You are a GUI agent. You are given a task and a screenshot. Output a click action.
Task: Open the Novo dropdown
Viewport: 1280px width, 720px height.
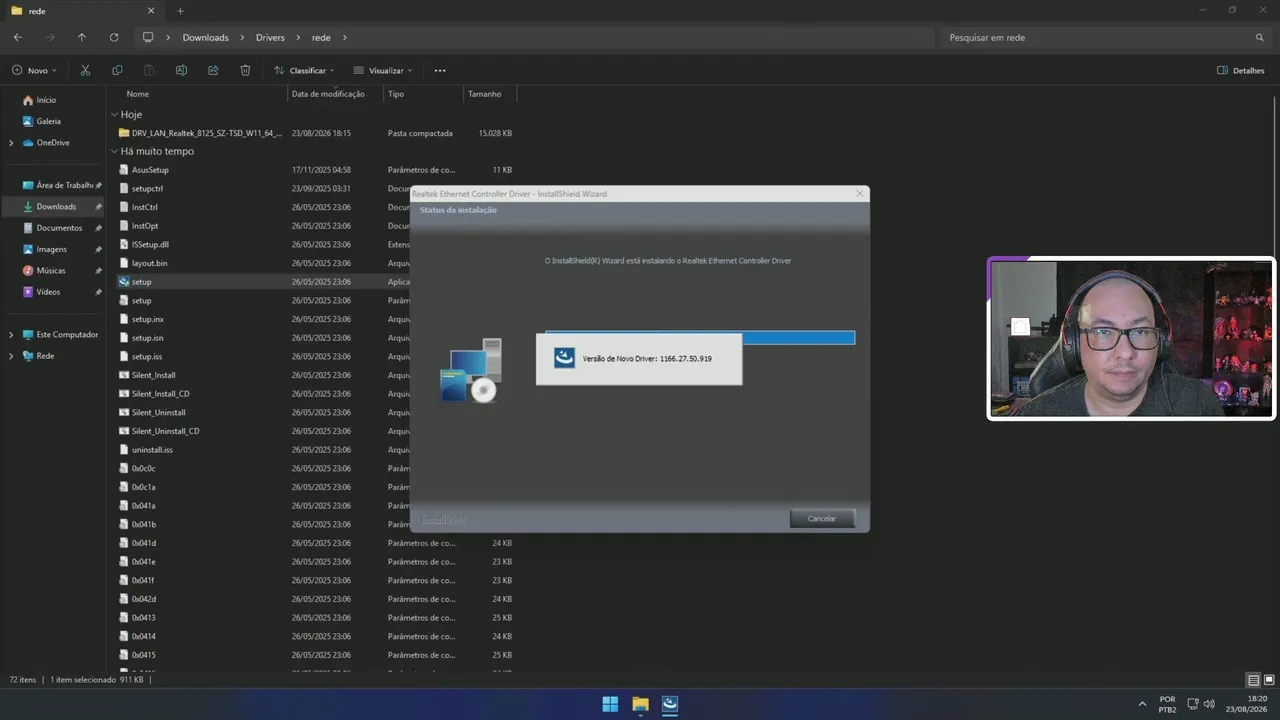click(x=34, y=70)
